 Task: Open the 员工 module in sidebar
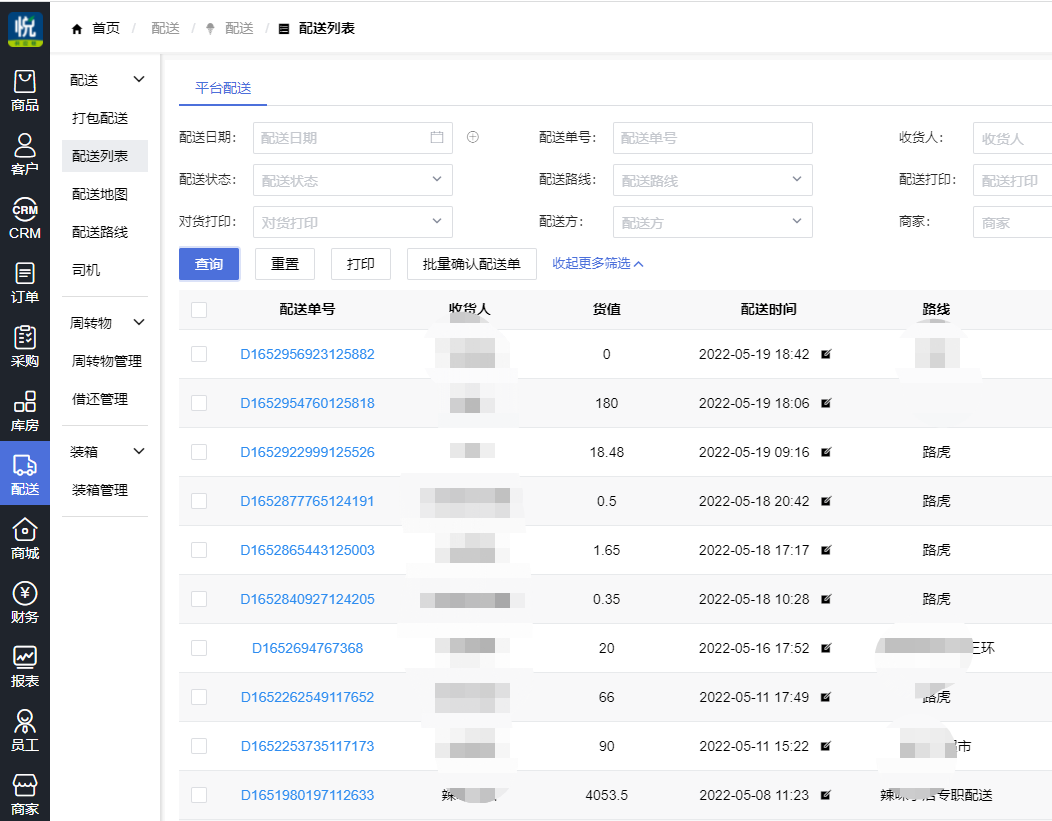coord(25,732)
